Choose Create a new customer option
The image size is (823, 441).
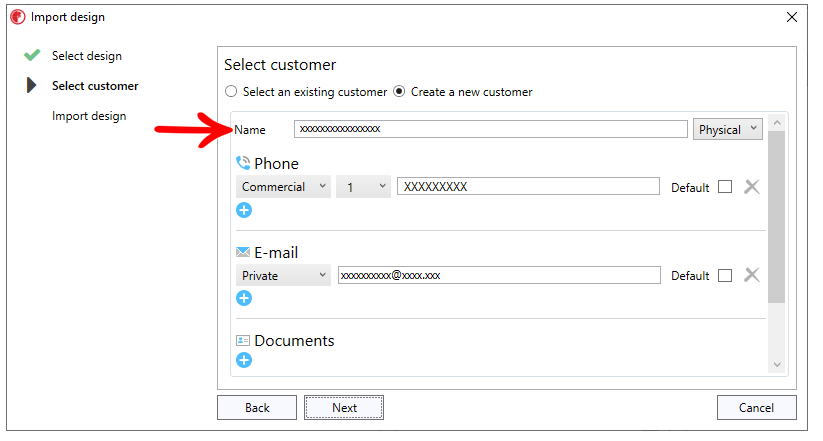[399, 91]
